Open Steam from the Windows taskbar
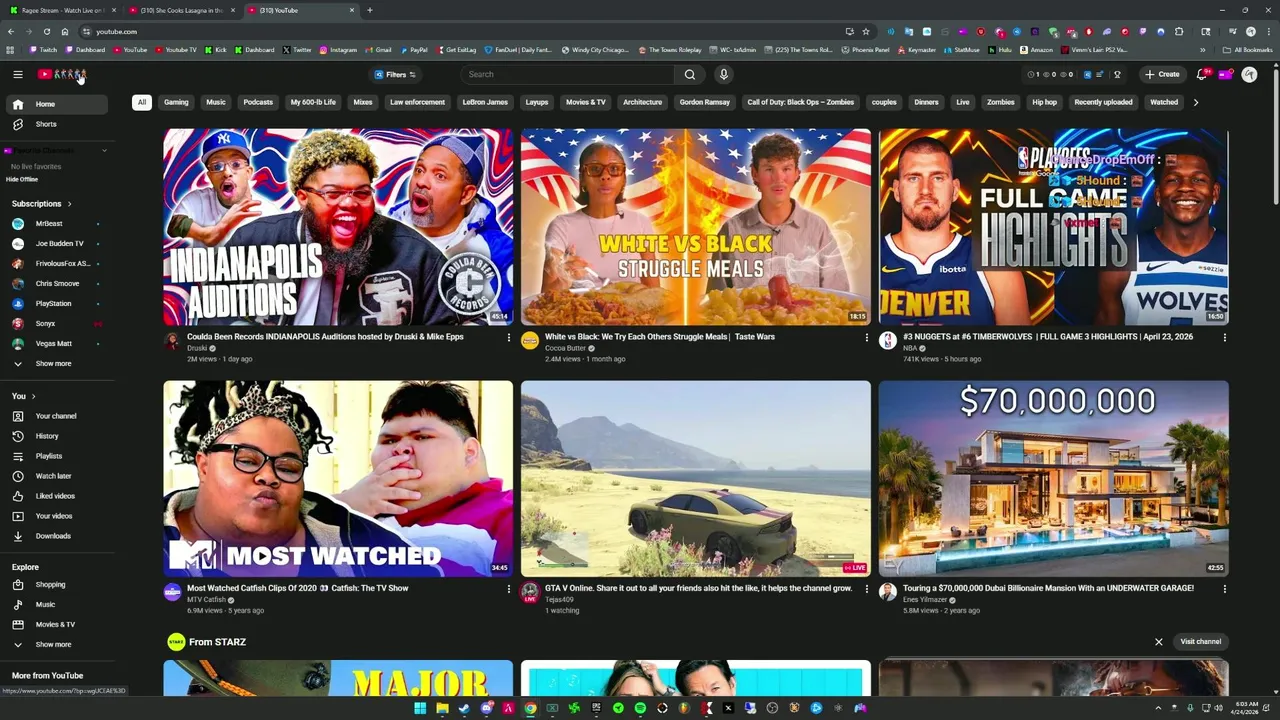1280x720 pixels. point(464,708)
